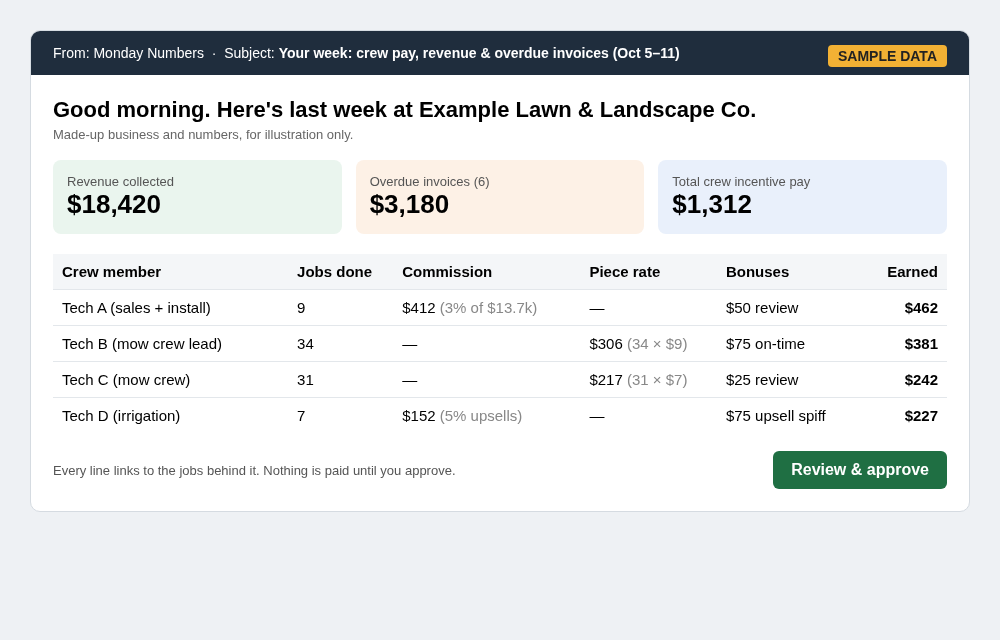Click the Tech B (mow crew lead) name
This screenshot has width=1000, height=640.
tap(142, 344)
